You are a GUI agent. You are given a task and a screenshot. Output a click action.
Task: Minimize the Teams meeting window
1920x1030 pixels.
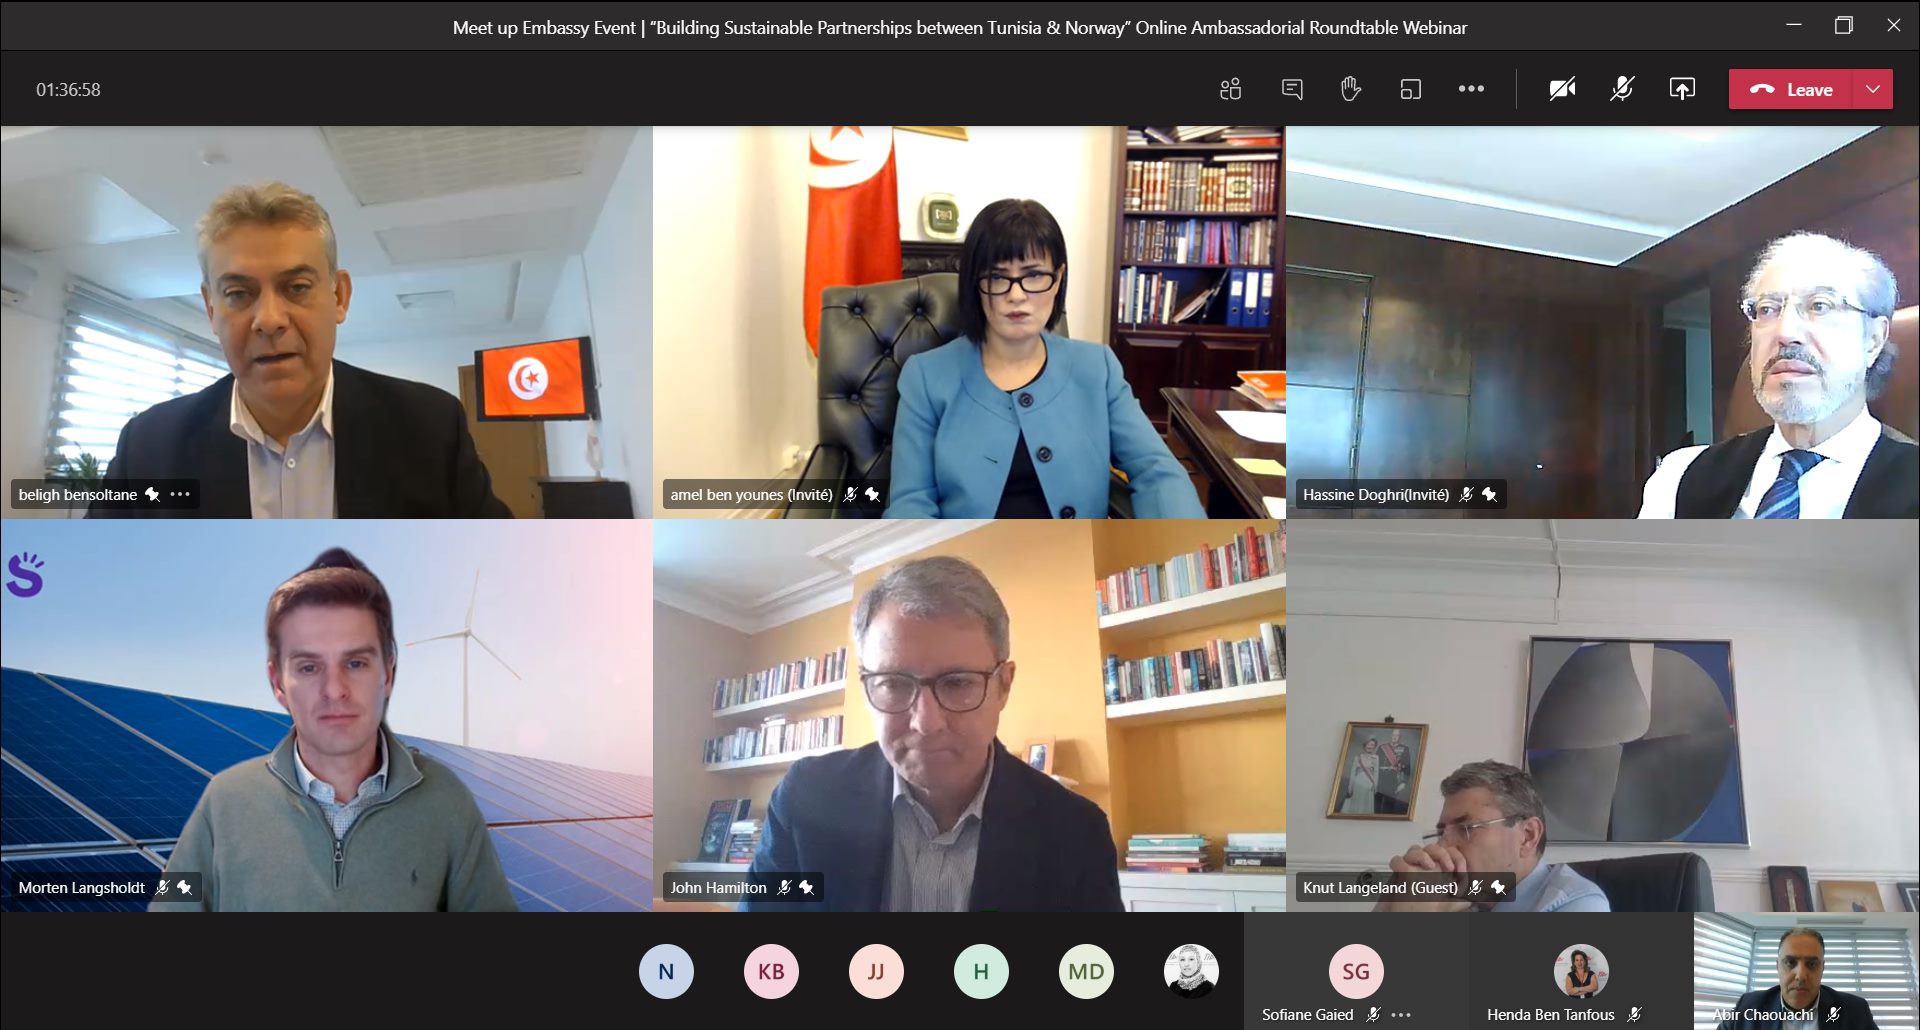pos(1794,25)
